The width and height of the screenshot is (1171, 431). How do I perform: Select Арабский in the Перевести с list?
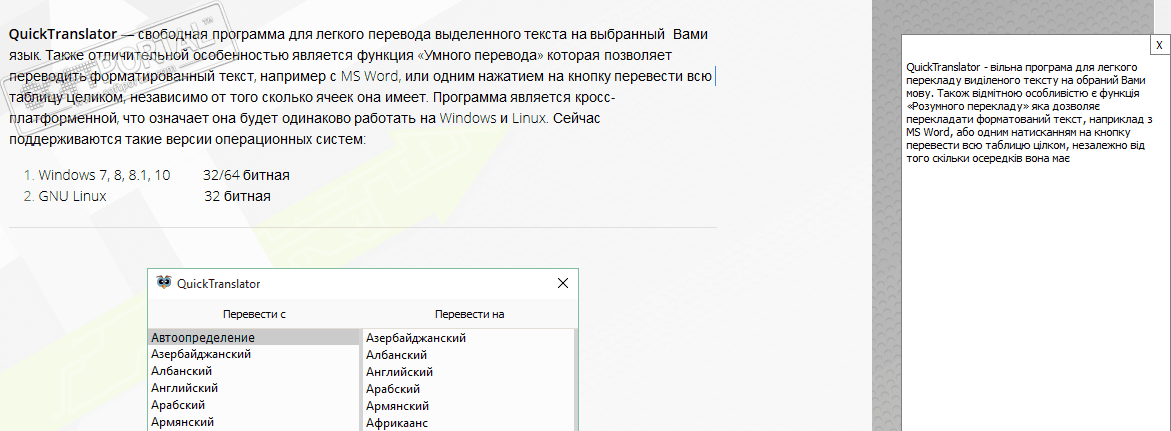tap(254, 406)
